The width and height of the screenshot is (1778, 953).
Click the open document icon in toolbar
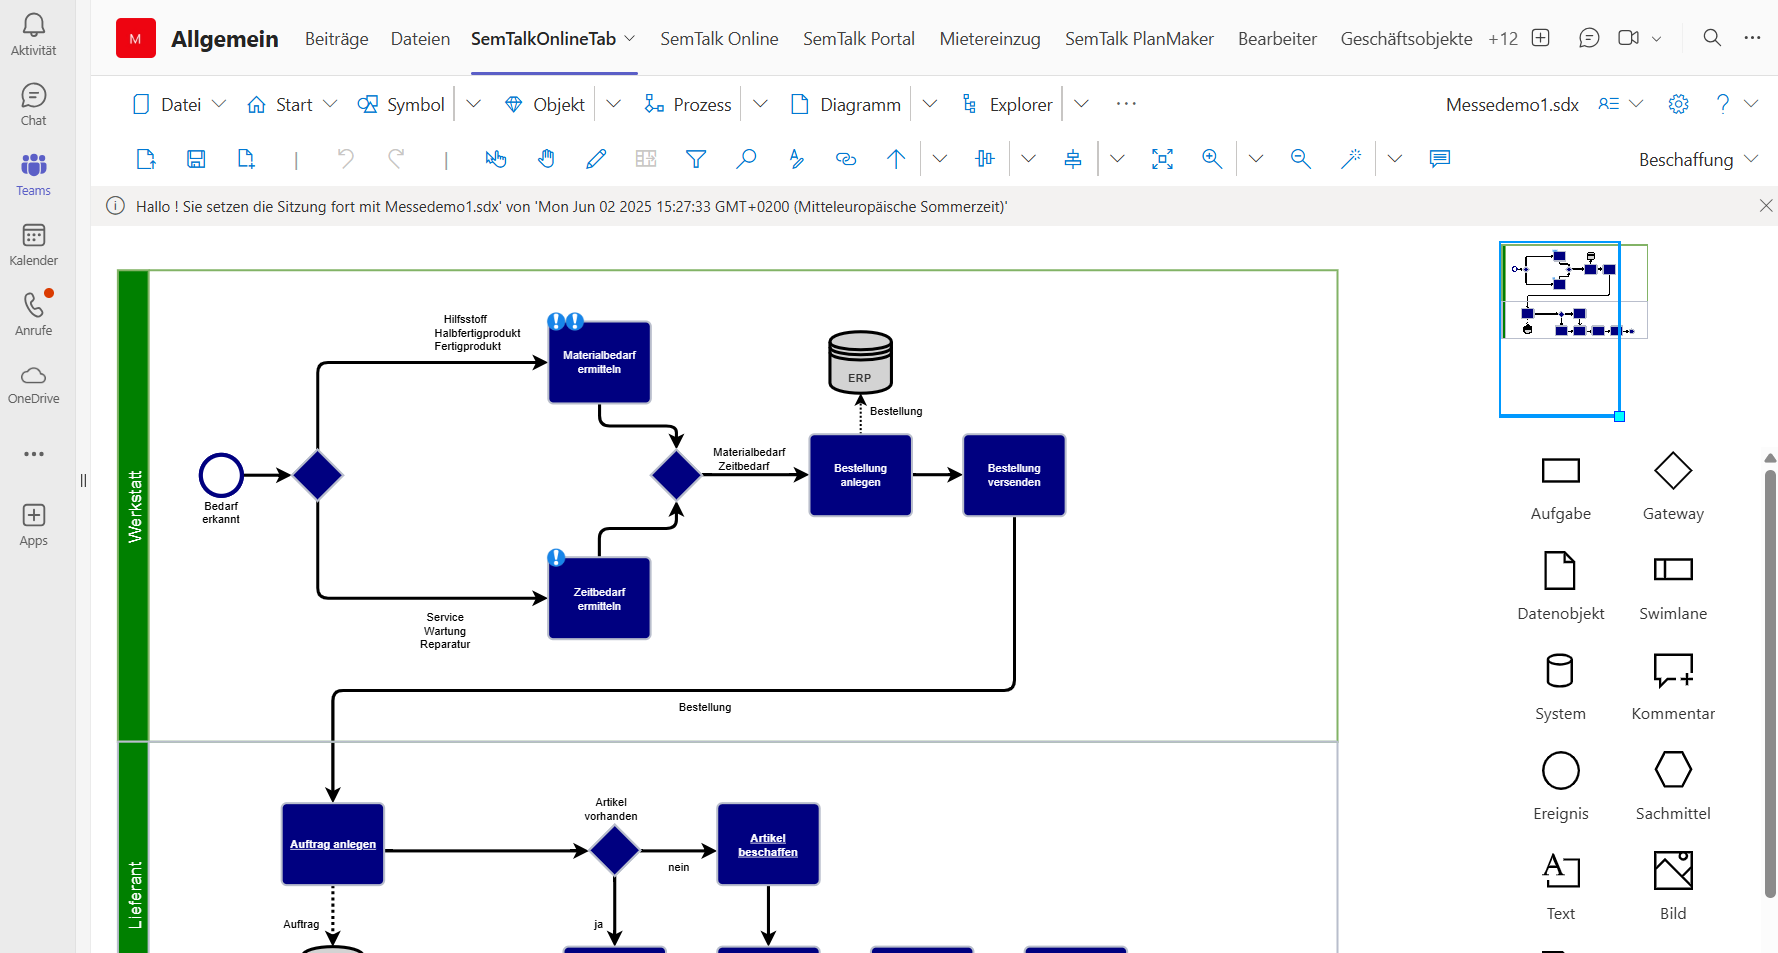(x=146, y=158)
